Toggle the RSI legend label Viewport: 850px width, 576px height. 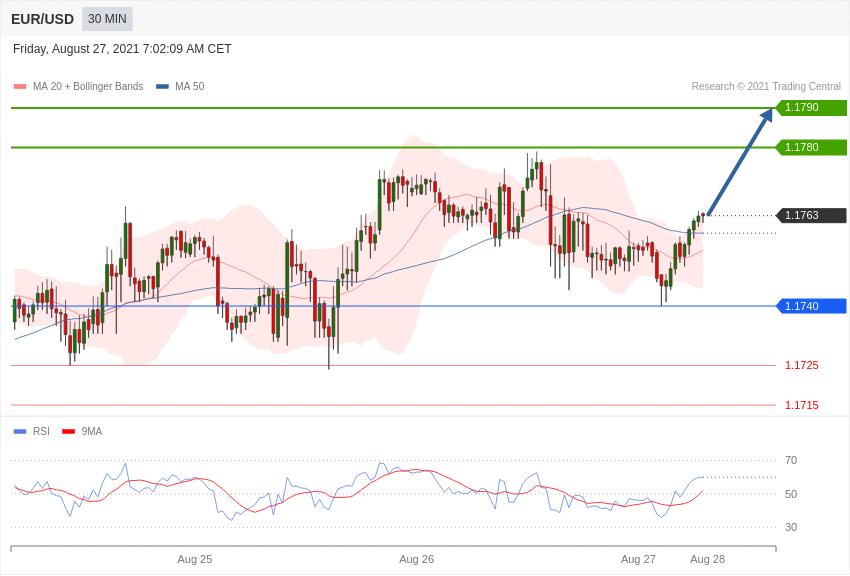click(41, 431)
